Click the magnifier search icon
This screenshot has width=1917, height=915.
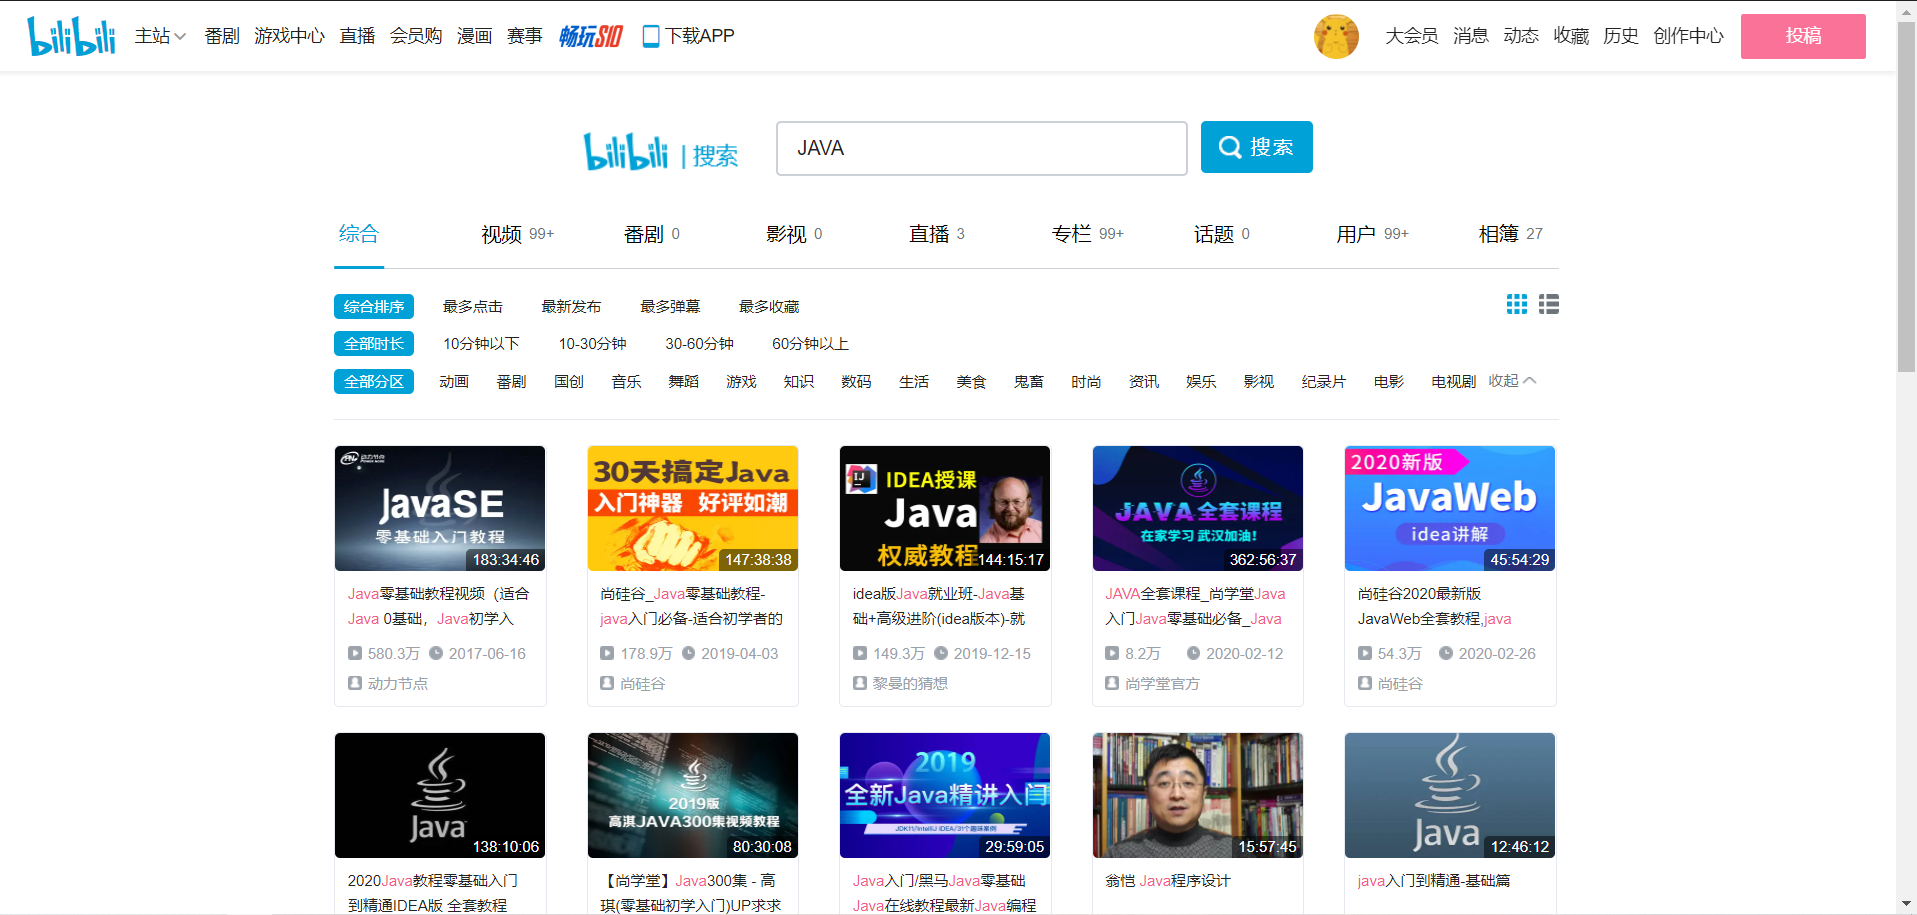click(x=1230, y=146)
